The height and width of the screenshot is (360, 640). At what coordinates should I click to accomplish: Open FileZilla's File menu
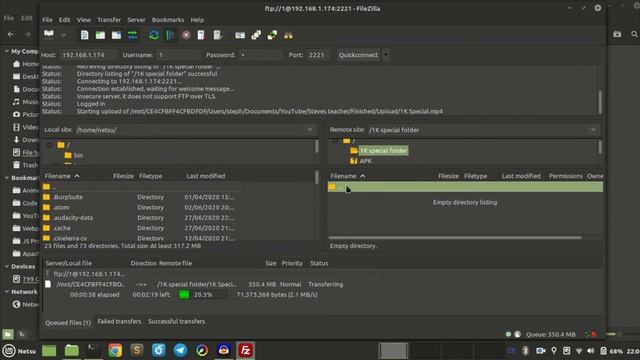[47, 20]
